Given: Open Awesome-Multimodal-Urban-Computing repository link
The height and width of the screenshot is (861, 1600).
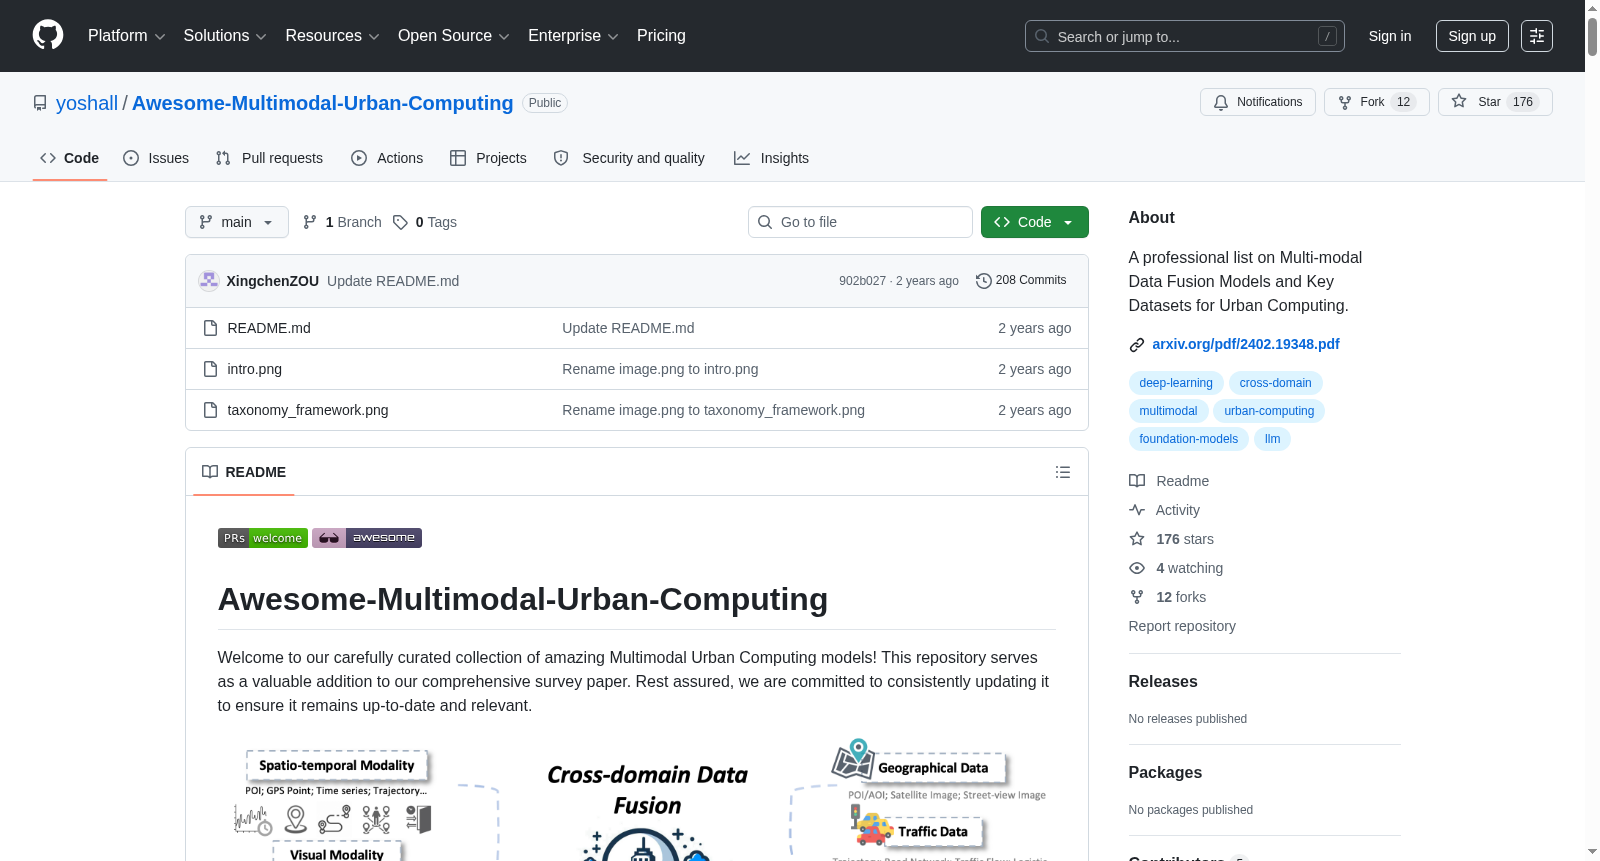Looking at the screenshot, I should pyautogui.click(x=322, y=103).
